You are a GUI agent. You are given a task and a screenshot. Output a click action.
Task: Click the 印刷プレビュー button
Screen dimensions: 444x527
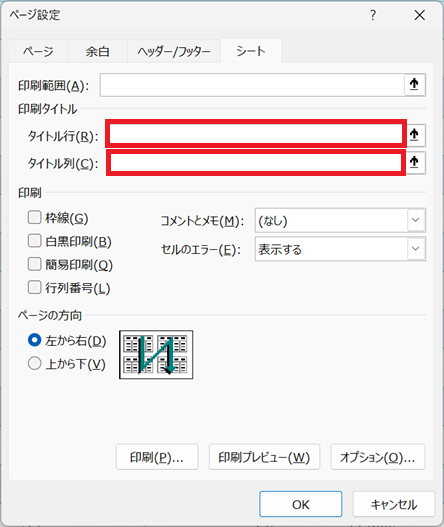tap(264, 457)
